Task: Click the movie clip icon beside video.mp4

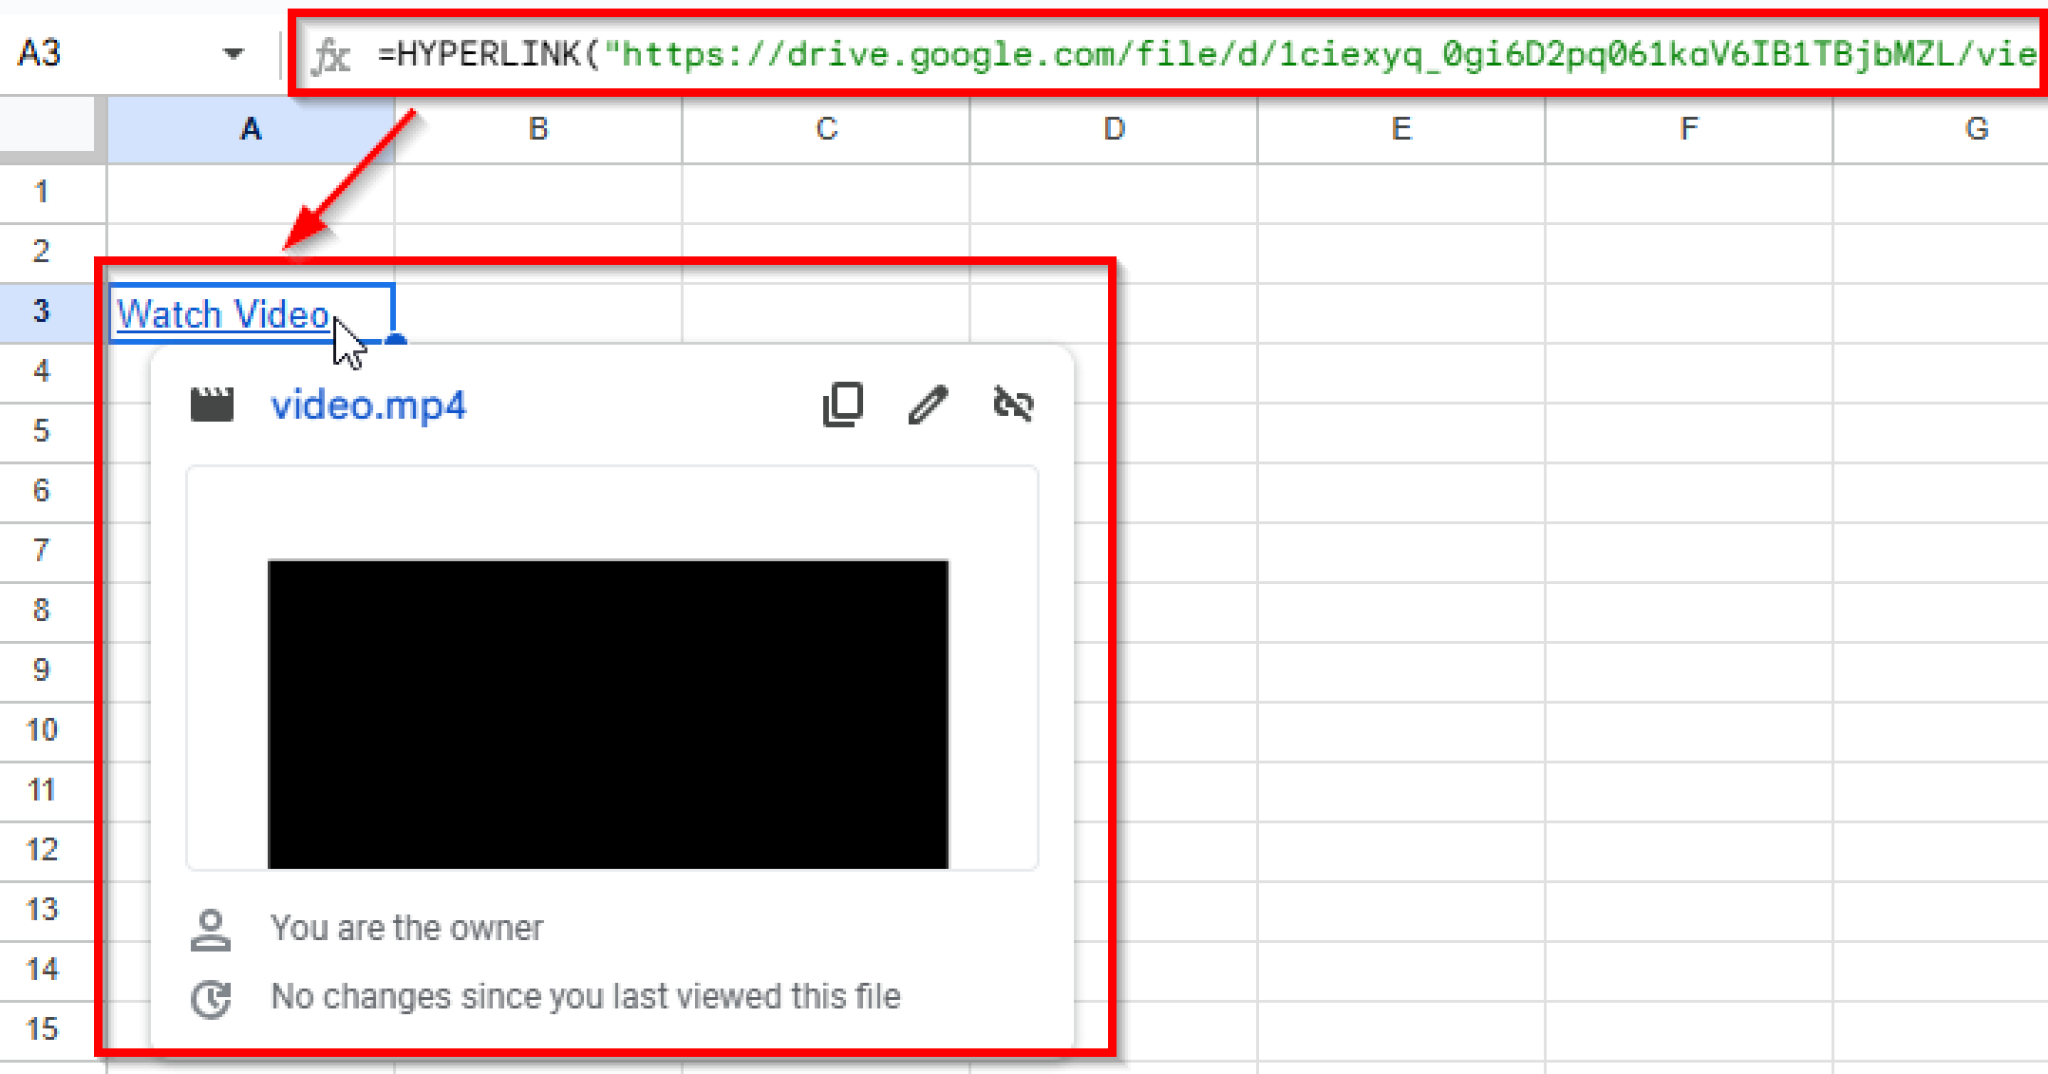Action: coord(211,404)
